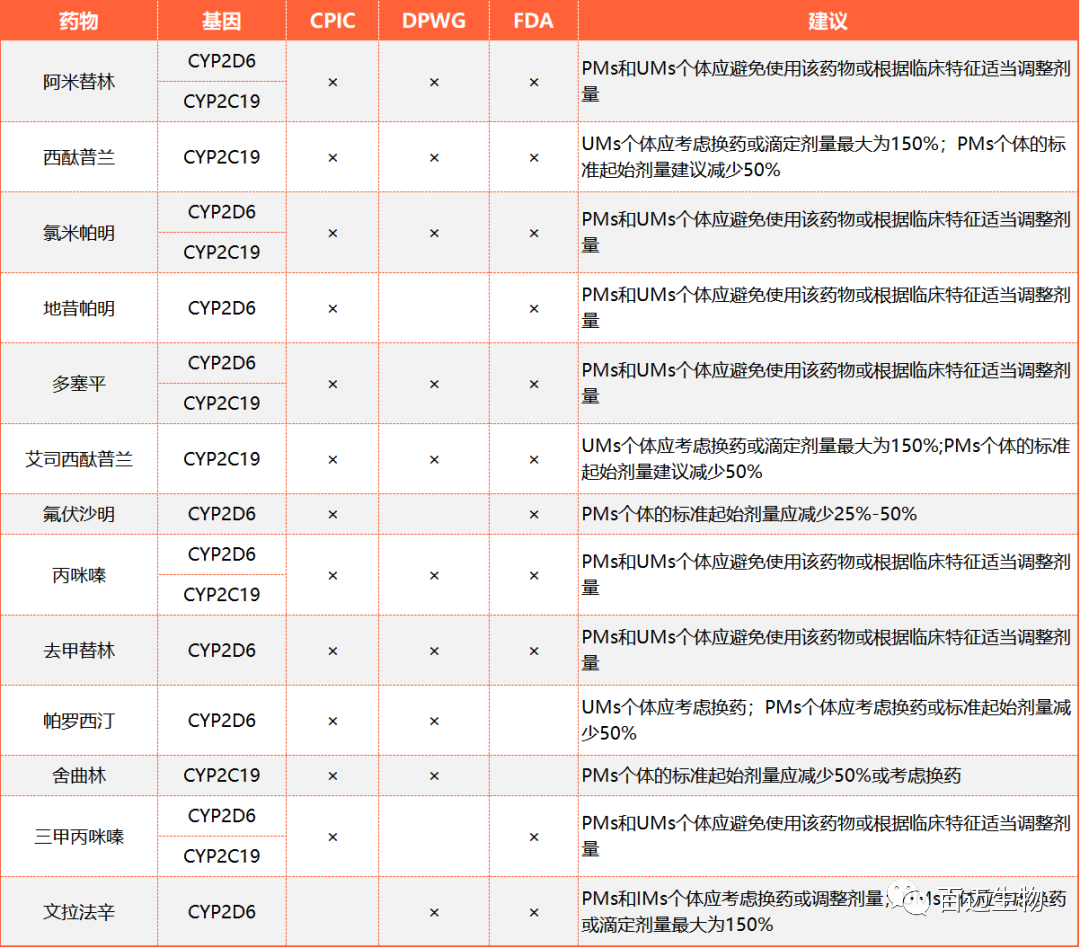Click the DPWG × mark for 文拉法辛
The width and height of the screenshot is (1080, 948).
[x=434, y=913]
